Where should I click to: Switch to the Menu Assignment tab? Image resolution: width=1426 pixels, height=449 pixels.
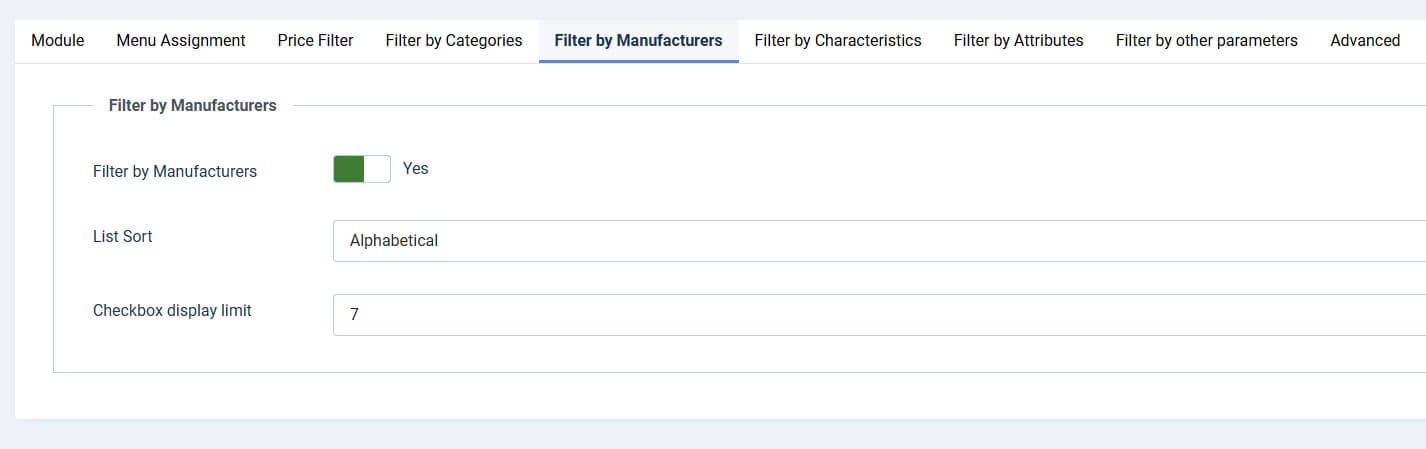click(x=181, y=41)
